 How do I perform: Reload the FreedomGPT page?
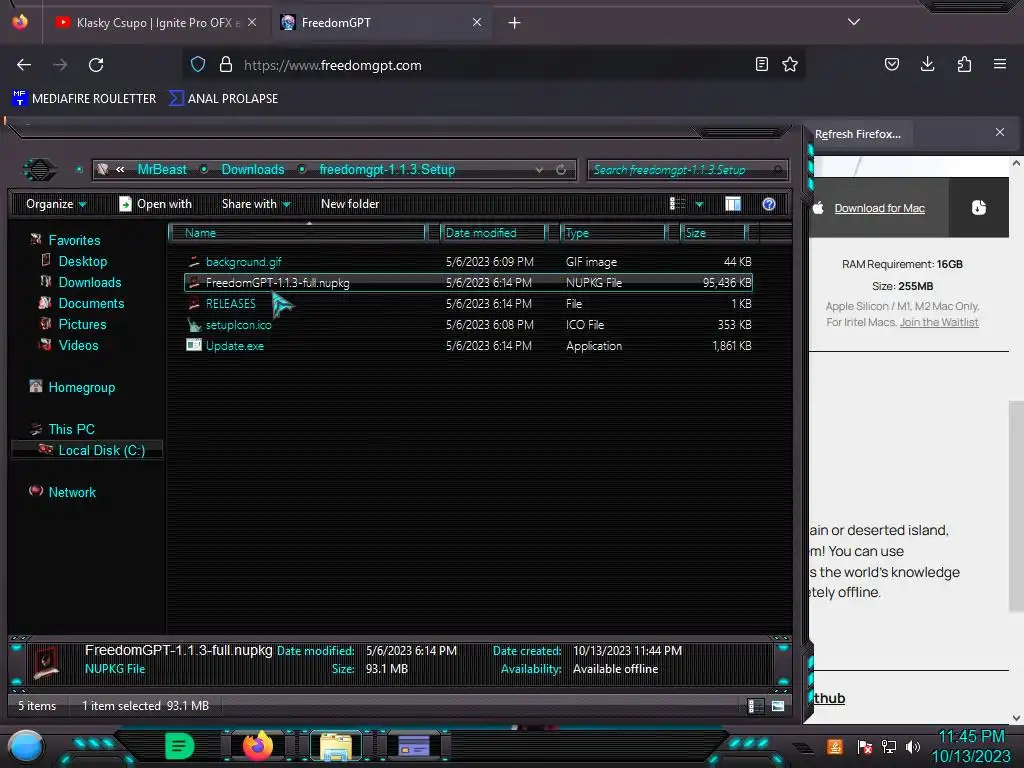(96, 65)
